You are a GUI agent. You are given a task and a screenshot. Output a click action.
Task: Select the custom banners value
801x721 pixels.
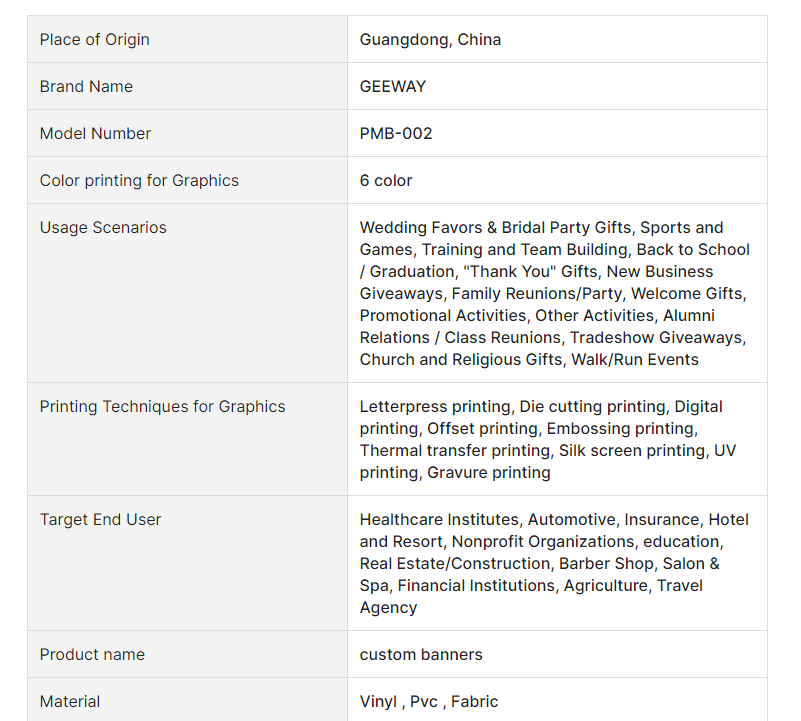coord(421,655)
